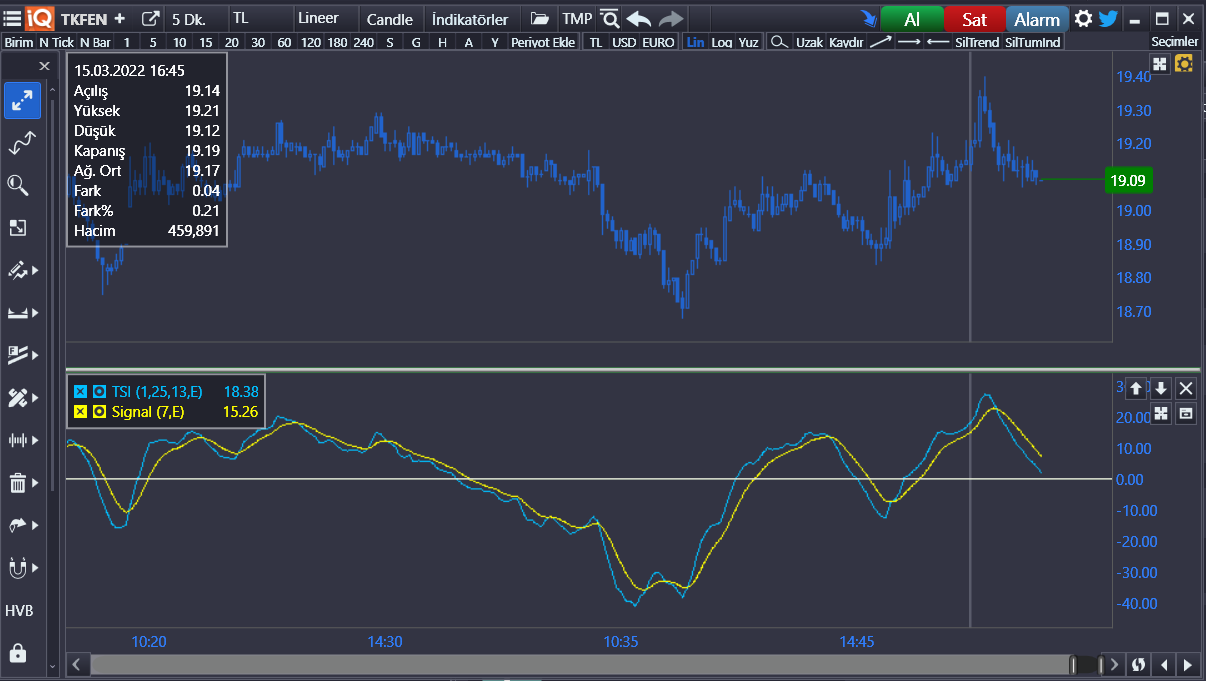Set currency to EURO
This screenshot has width=1206, height=681.
point(658,42)
